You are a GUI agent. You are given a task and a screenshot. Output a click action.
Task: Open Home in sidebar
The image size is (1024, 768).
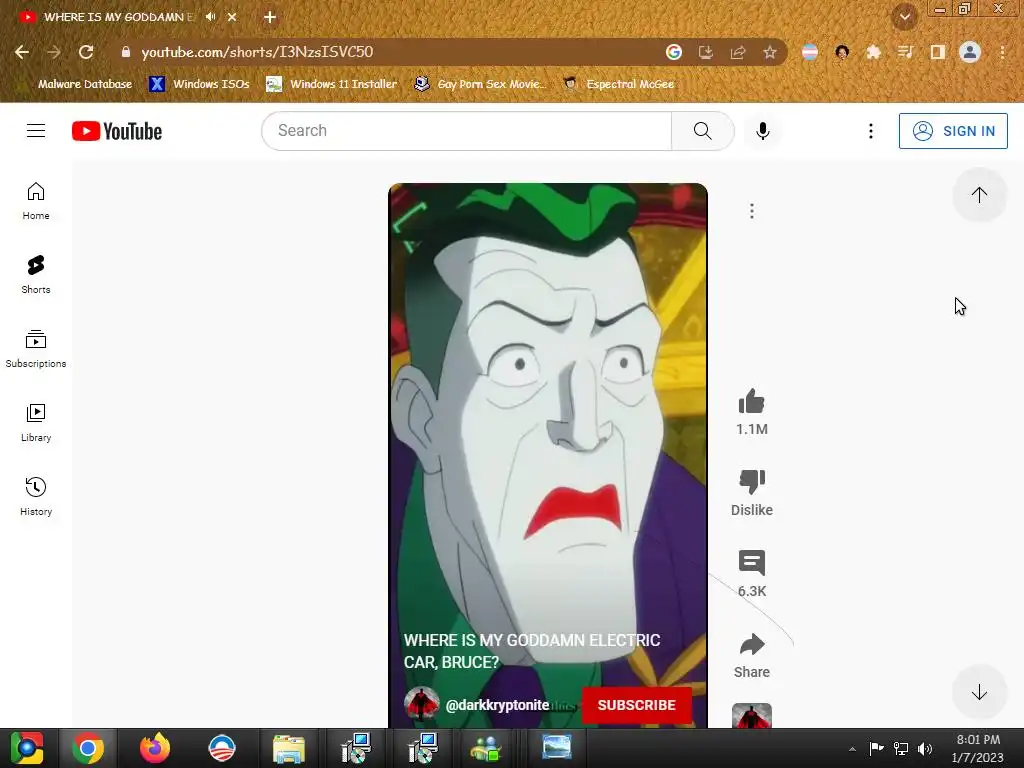point(36,200)
